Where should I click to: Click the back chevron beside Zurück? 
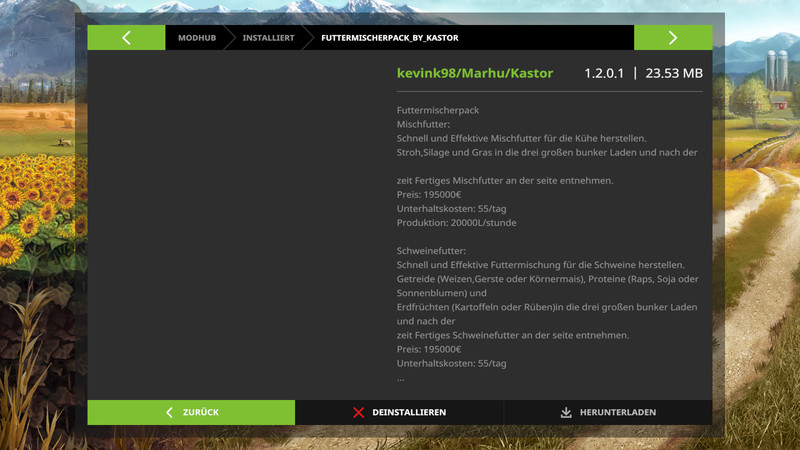tap(169, 412)
